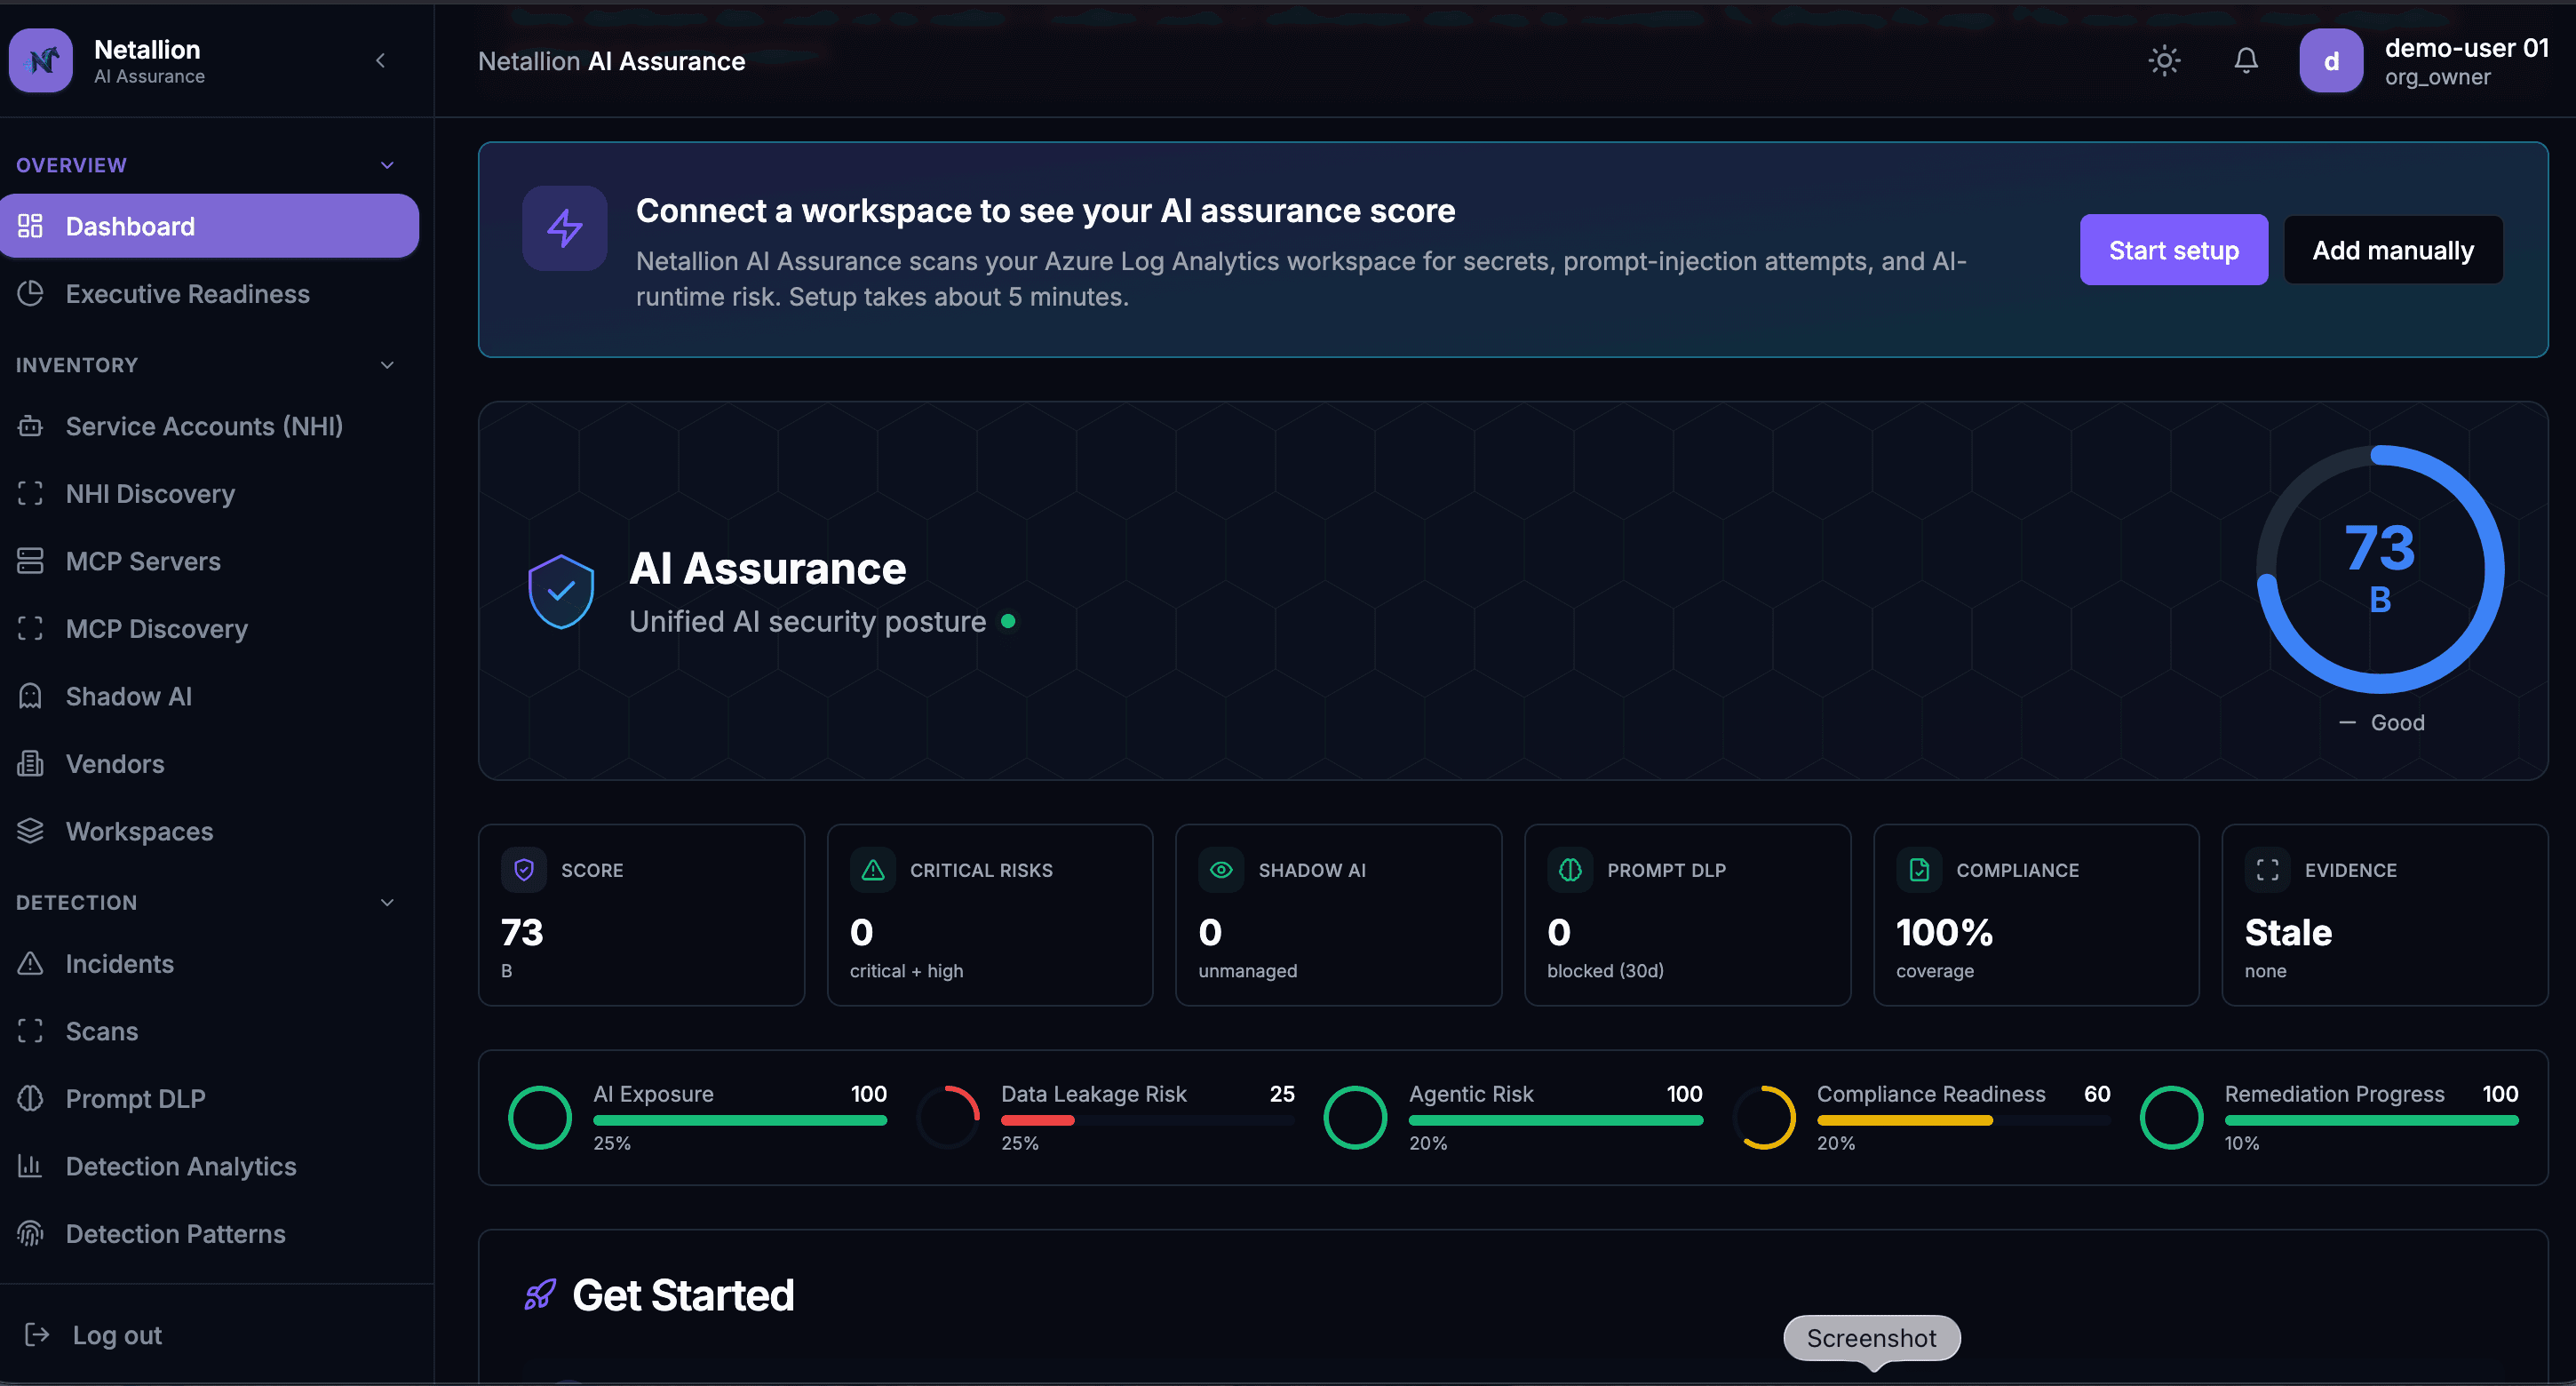Click the Netallion logo icon
The width and height of the screenshot is (2576, 1386).
[41, 61]
